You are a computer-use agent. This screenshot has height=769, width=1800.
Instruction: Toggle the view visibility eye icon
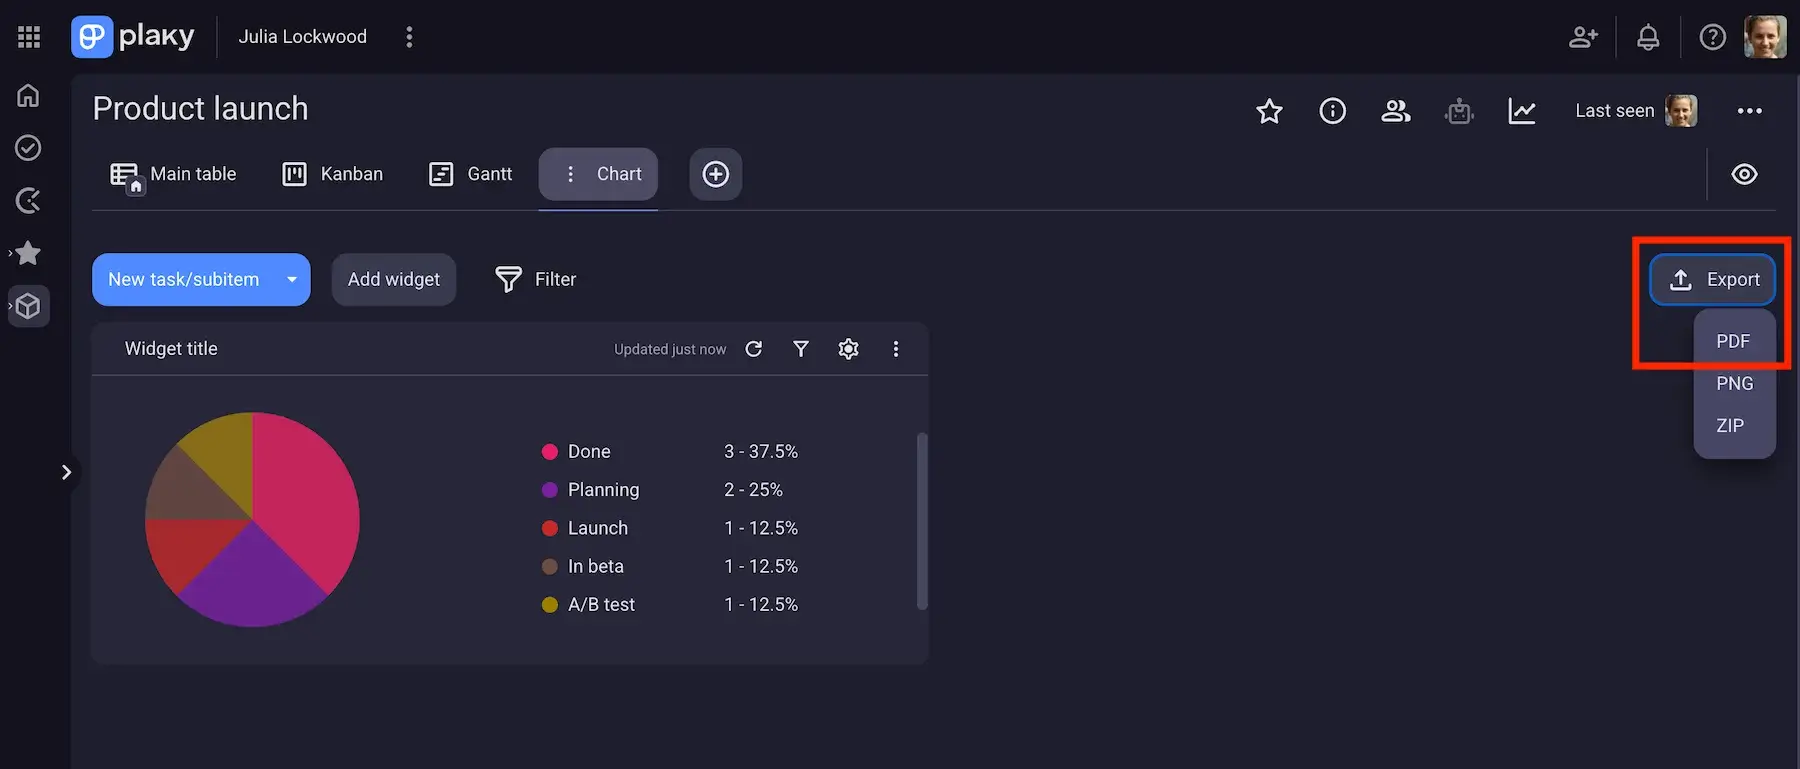point(1744,174)
